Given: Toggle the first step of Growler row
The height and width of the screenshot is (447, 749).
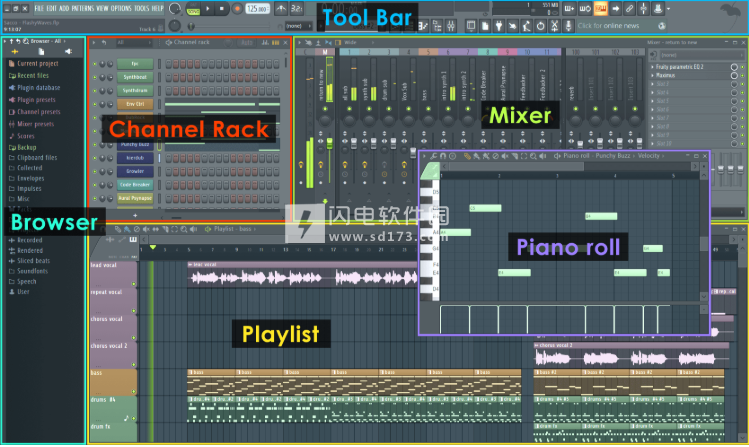Looking at the screenshot, I should coord(168,171).
